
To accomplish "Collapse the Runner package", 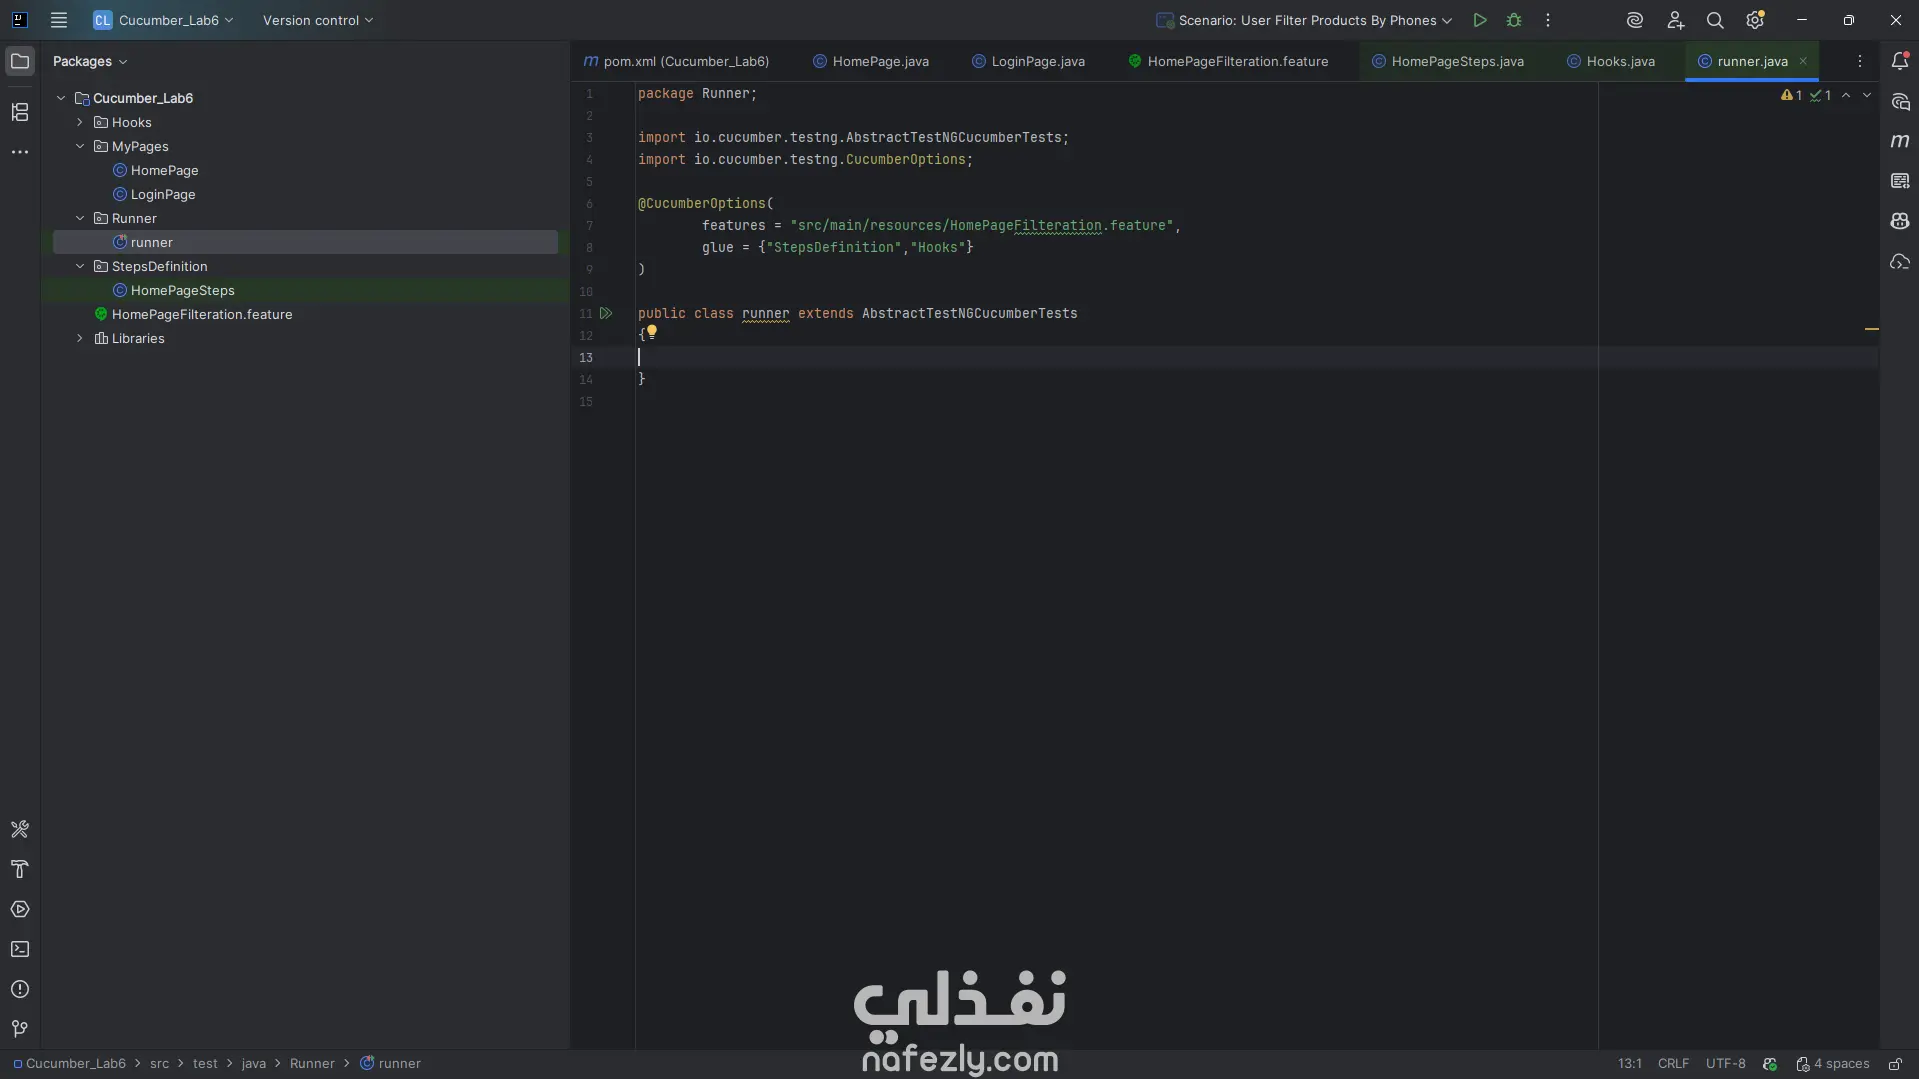I will tap(80, 218).
